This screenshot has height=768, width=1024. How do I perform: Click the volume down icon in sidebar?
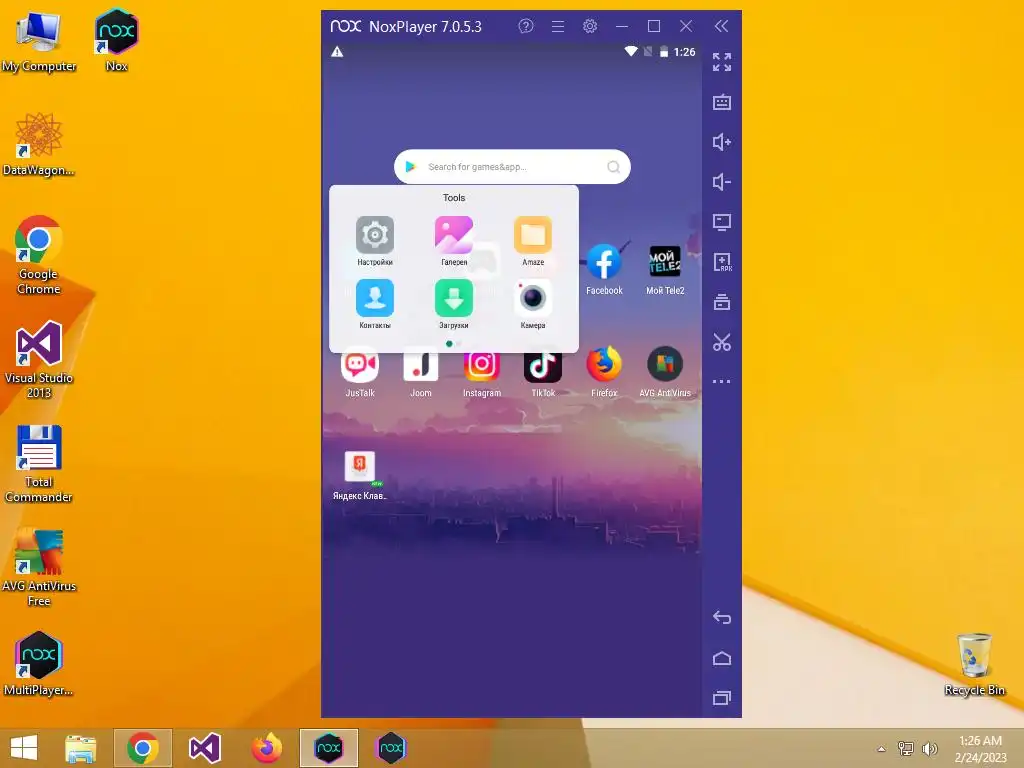click(722, 182)
